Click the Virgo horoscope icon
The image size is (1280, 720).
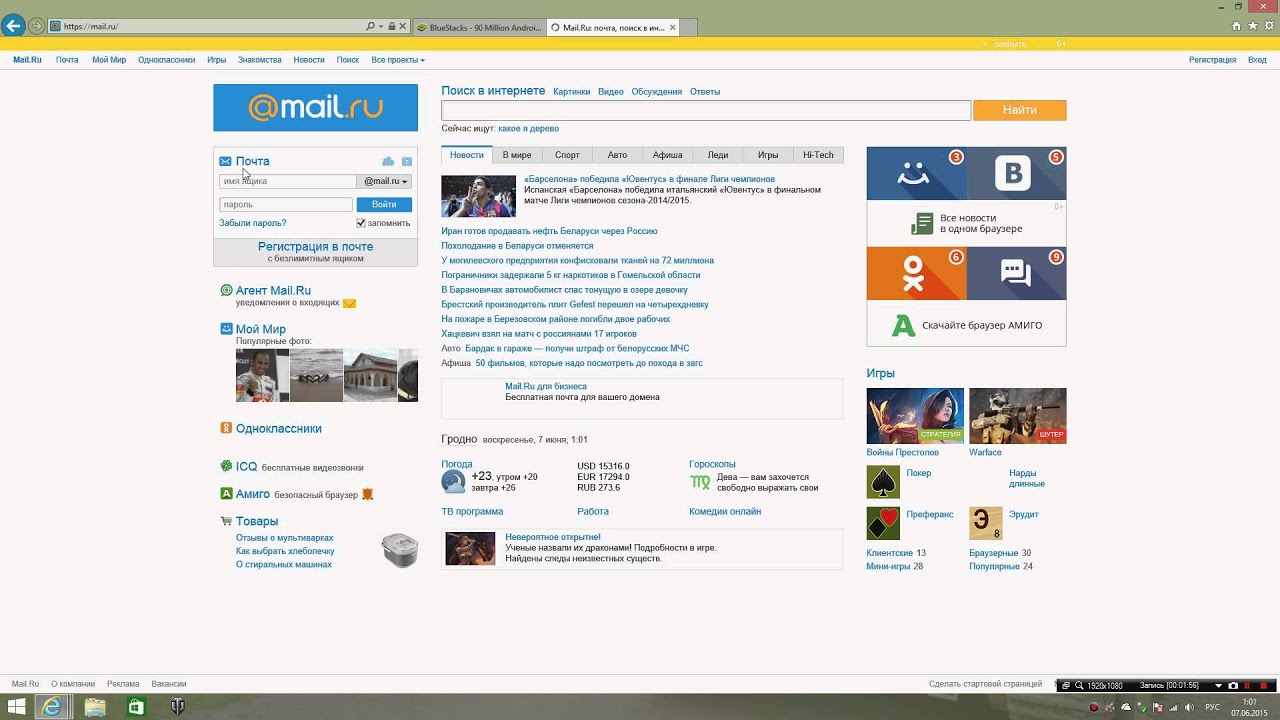tap(700, 482)
